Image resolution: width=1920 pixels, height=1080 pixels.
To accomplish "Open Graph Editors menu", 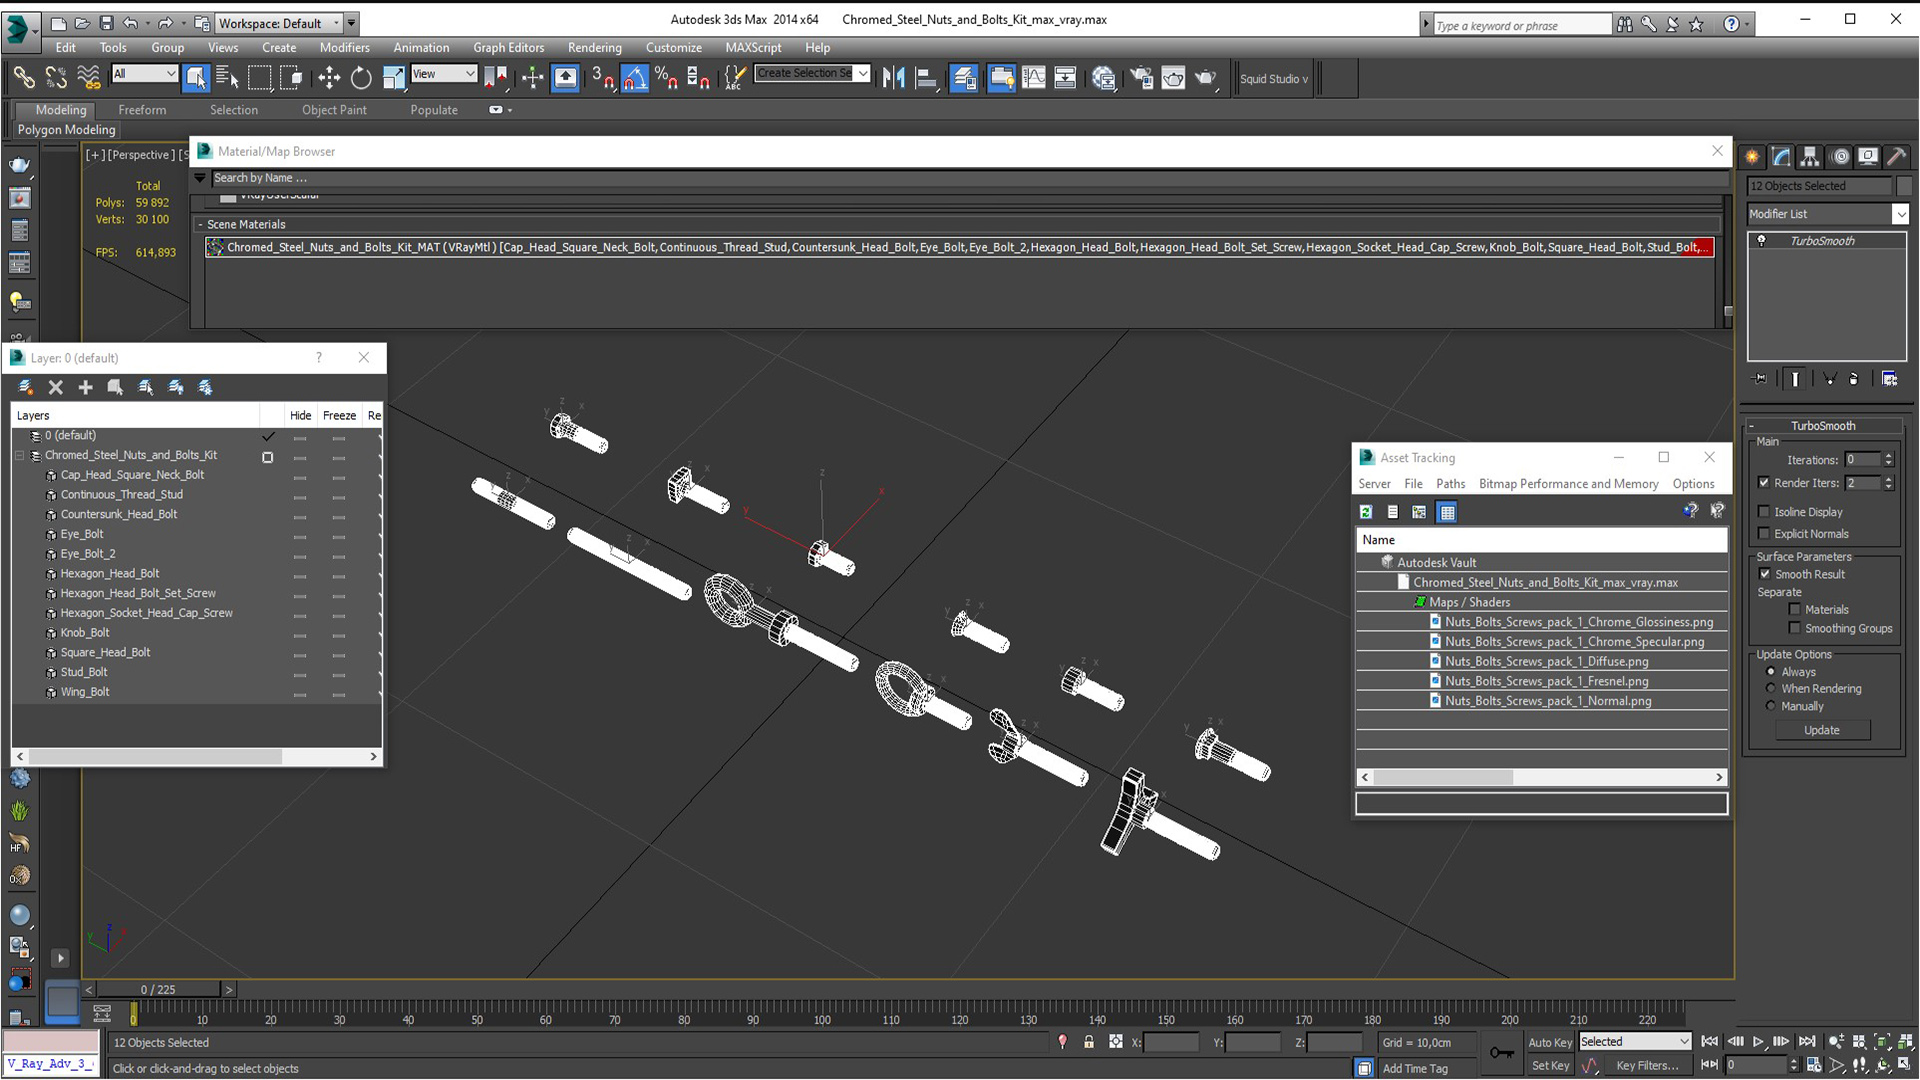I will (508, 47).
